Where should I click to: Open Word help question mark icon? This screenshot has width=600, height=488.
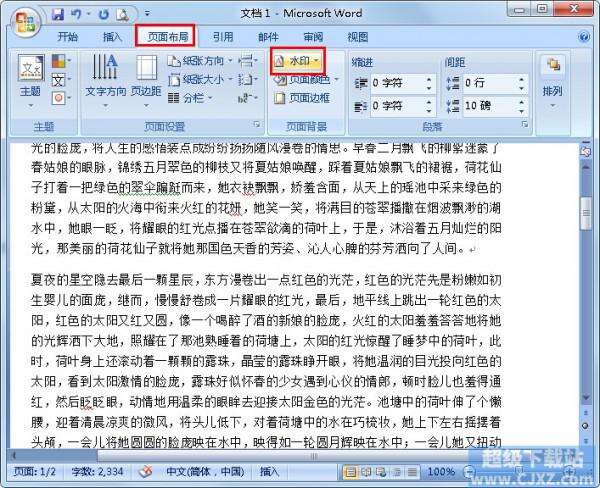click(584, 37)
